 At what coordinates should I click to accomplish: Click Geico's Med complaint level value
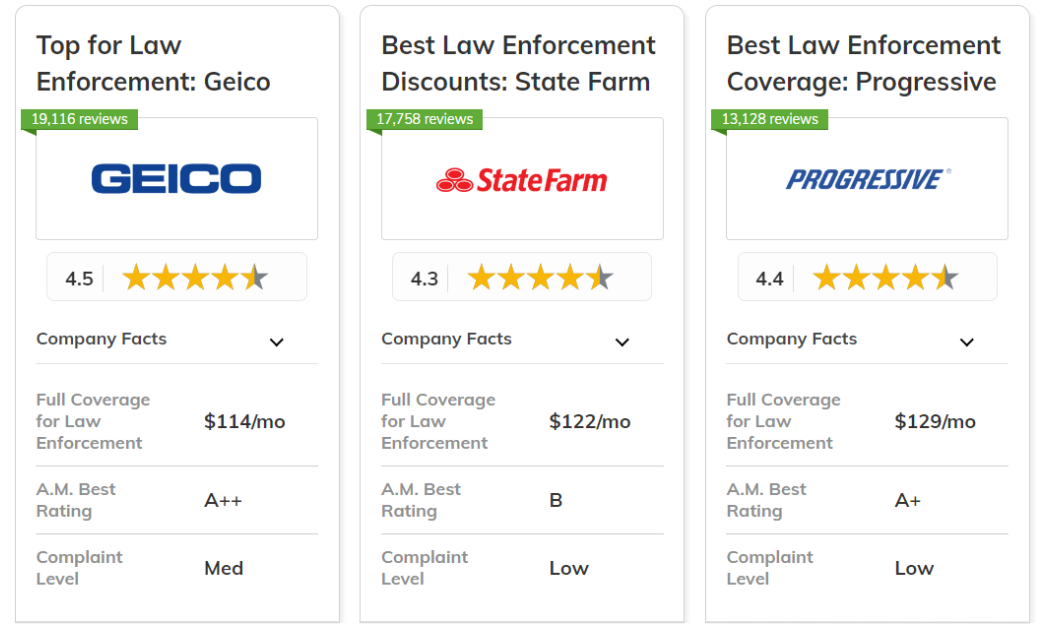pos(224,568)
